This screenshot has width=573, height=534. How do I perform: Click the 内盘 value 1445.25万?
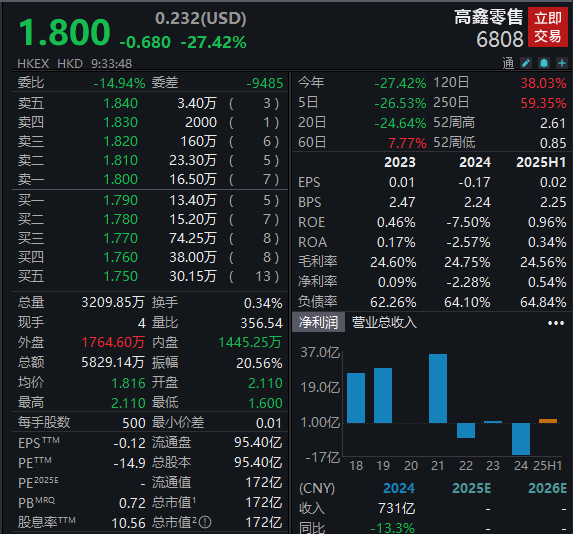click(250, 342)
